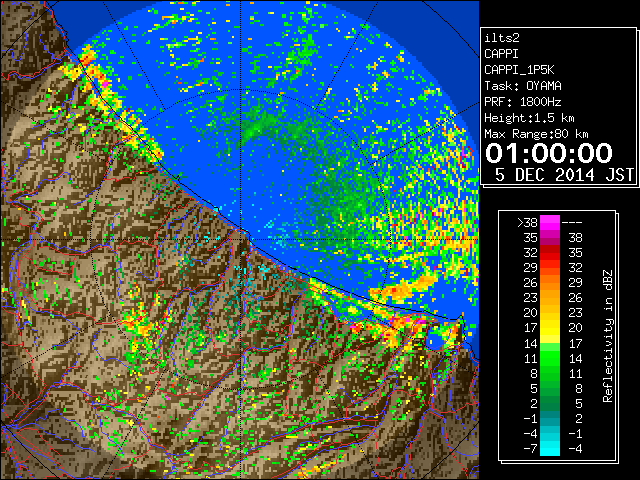Click the '5 DEC 2014 JST' date
The height and width of the screenshot is (480, 640).
point(564,175)
